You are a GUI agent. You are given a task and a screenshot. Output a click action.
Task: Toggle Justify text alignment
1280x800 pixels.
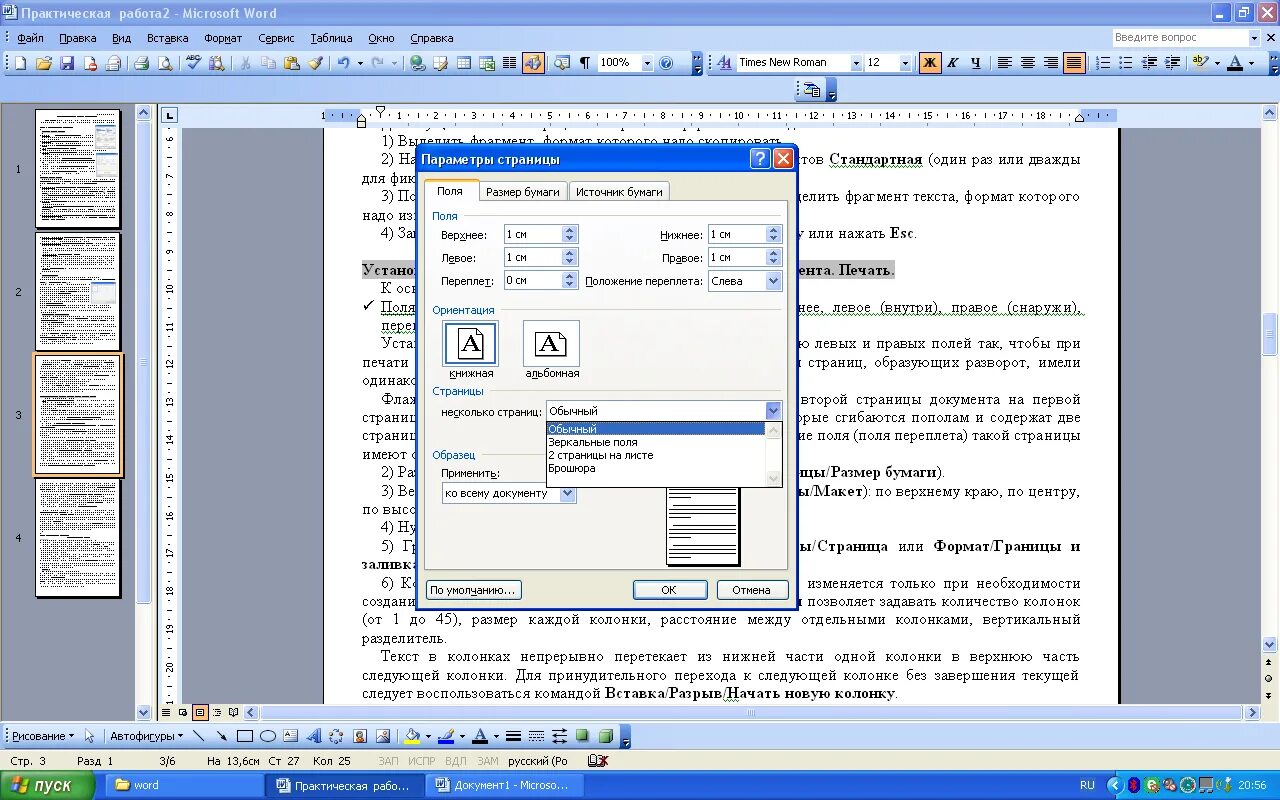pyautogui.click(x=1074, y=63)
